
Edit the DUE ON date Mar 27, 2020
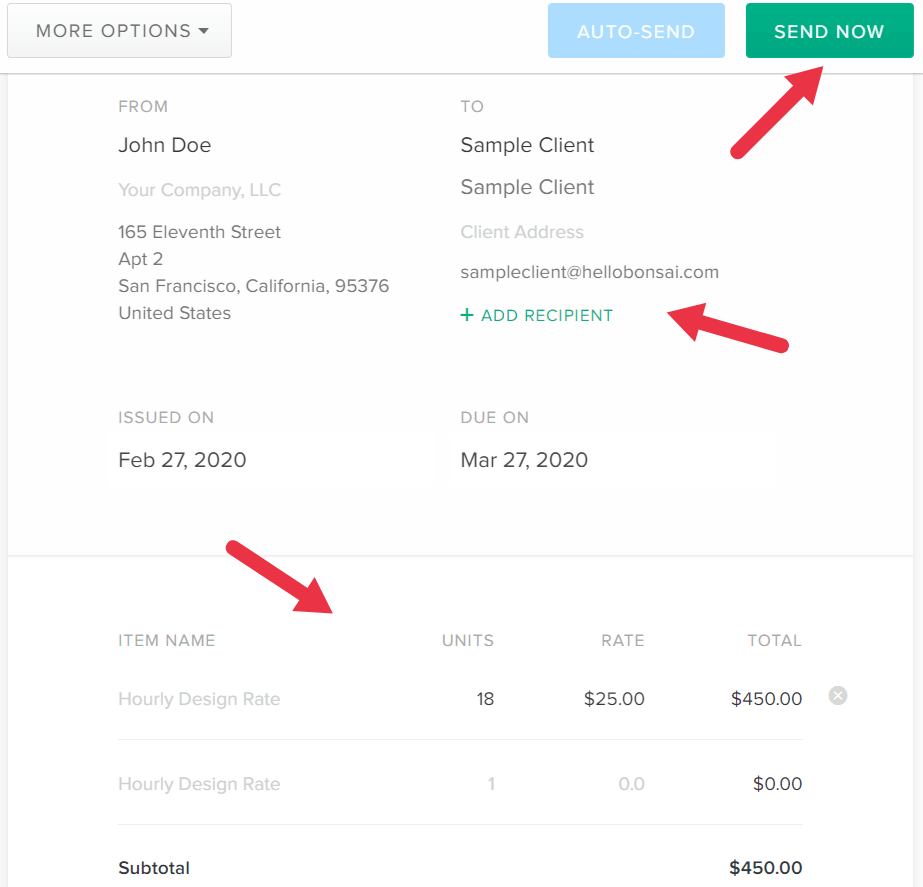point(524,460)
